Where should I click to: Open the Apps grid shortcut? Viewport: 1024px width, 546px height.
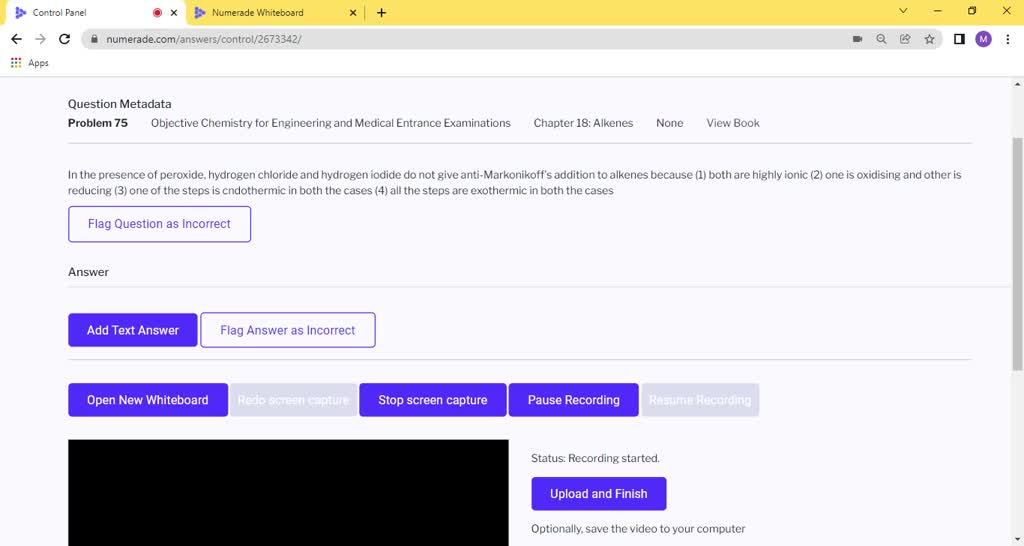(30, 63)
